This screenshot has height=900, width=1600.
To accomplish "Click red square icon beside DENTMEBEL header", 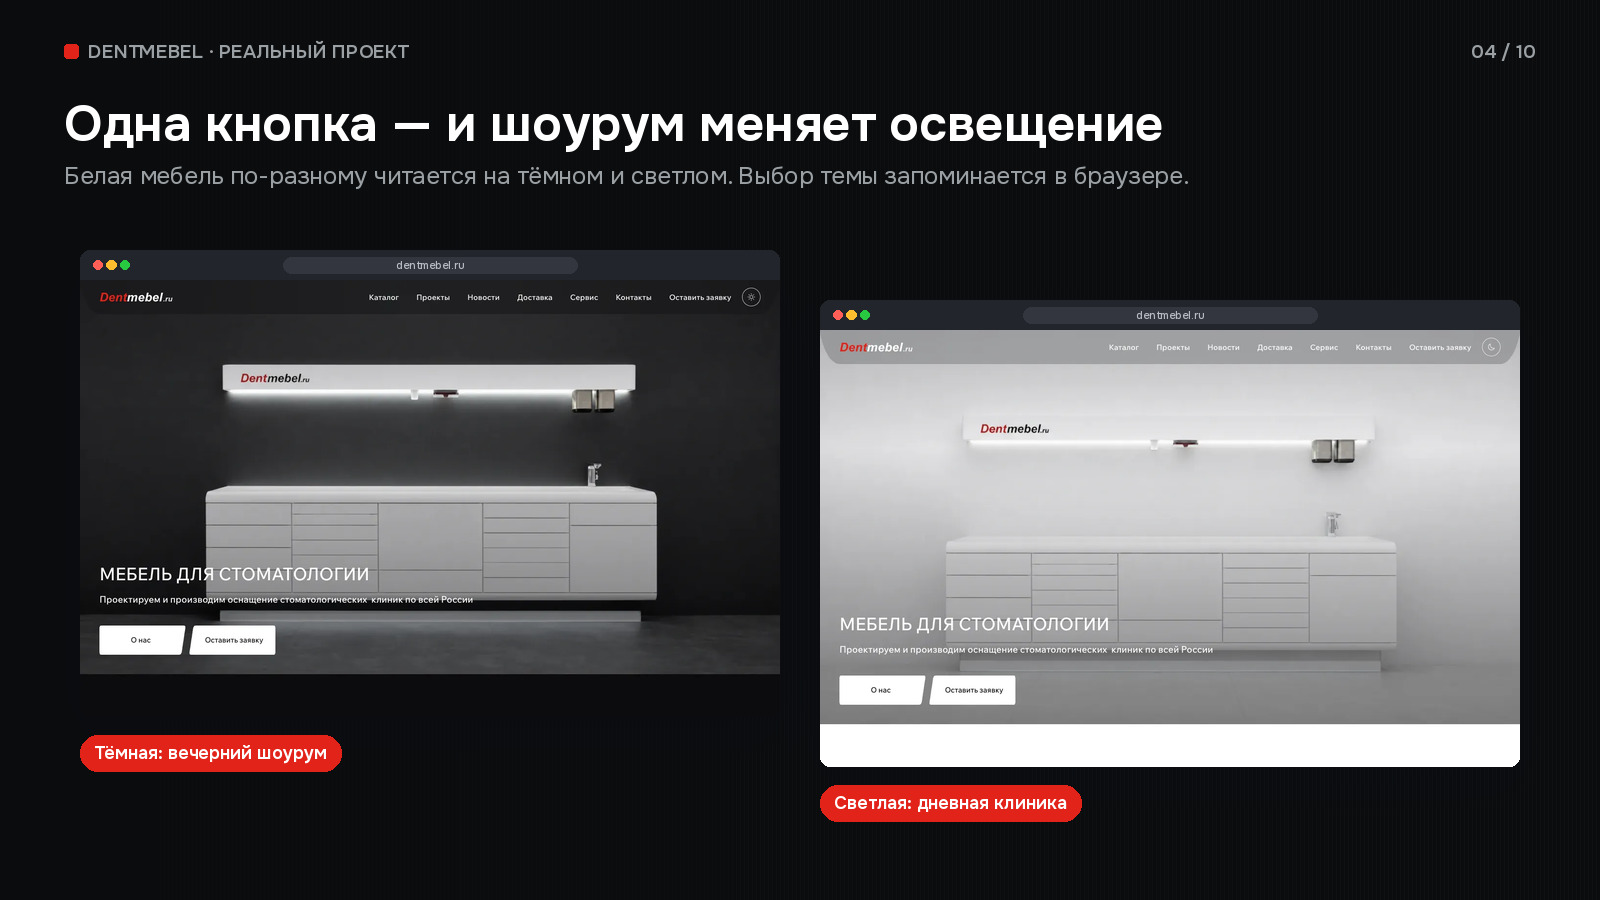I will point(72,51).
